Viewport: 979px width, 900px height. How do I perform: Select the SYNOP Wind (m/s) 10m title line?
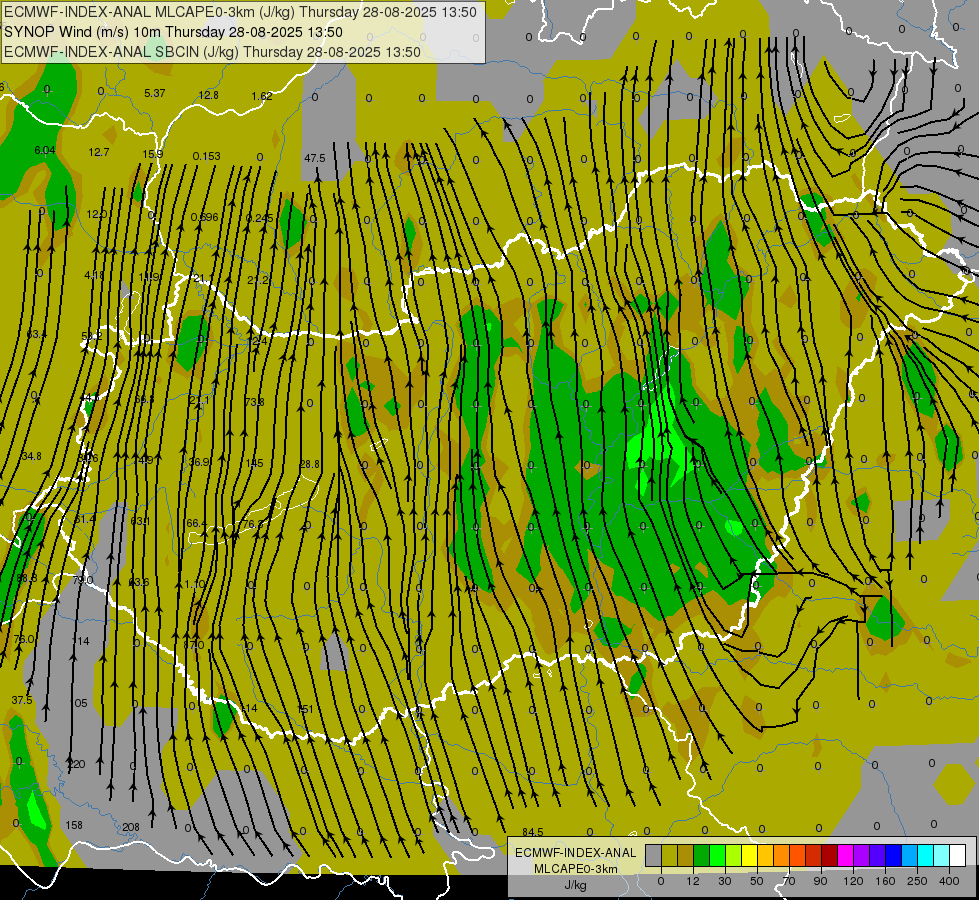[174, 32]
